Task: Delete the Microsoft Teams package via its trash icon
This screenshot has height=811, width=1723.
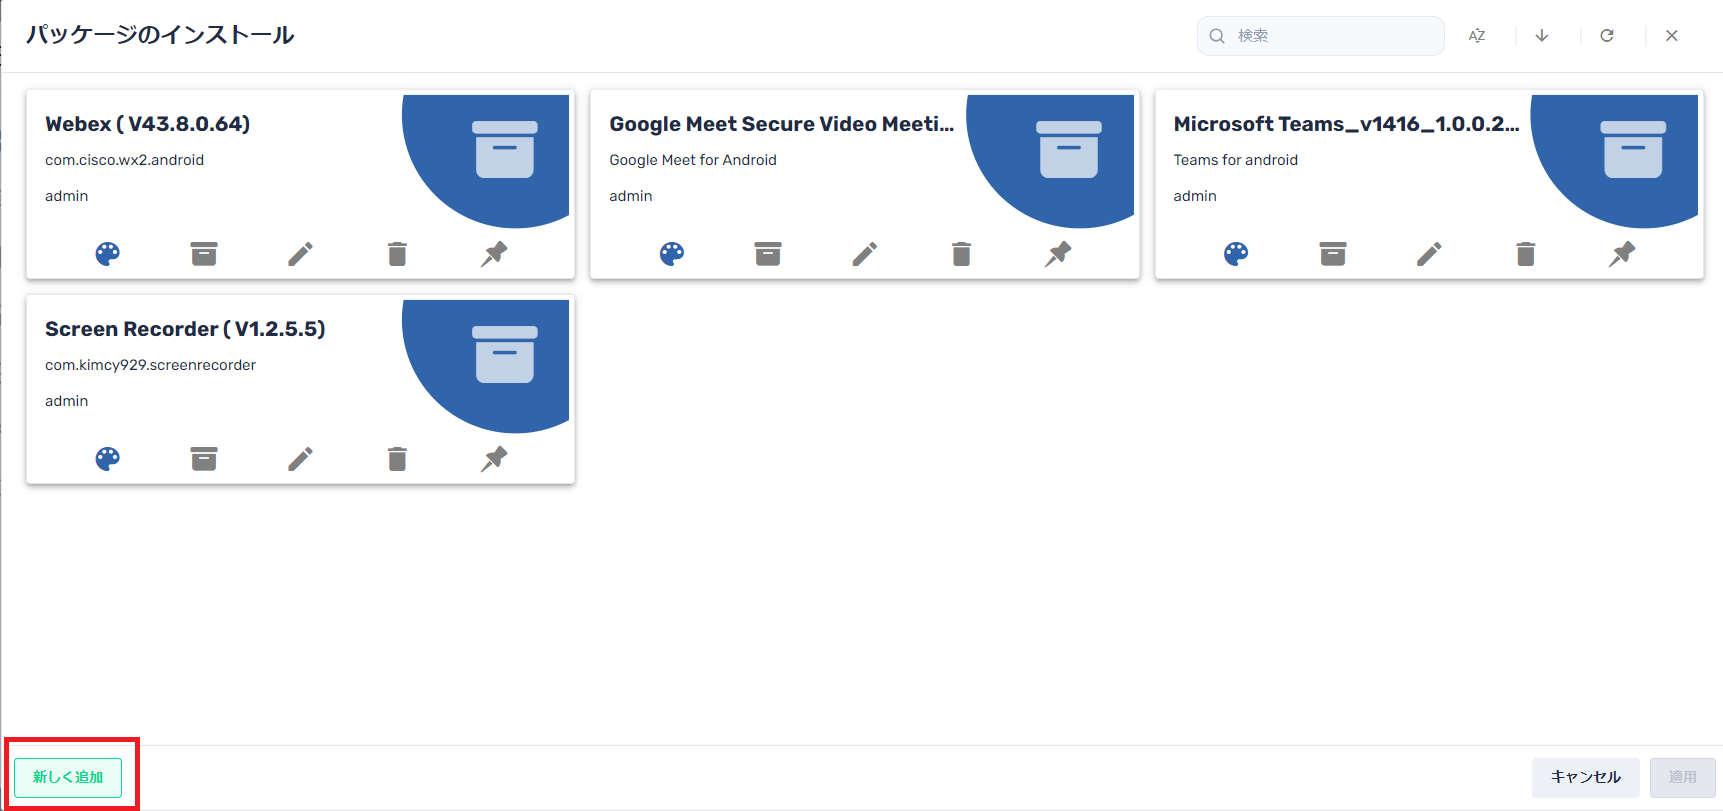Action: [1526, 254]
